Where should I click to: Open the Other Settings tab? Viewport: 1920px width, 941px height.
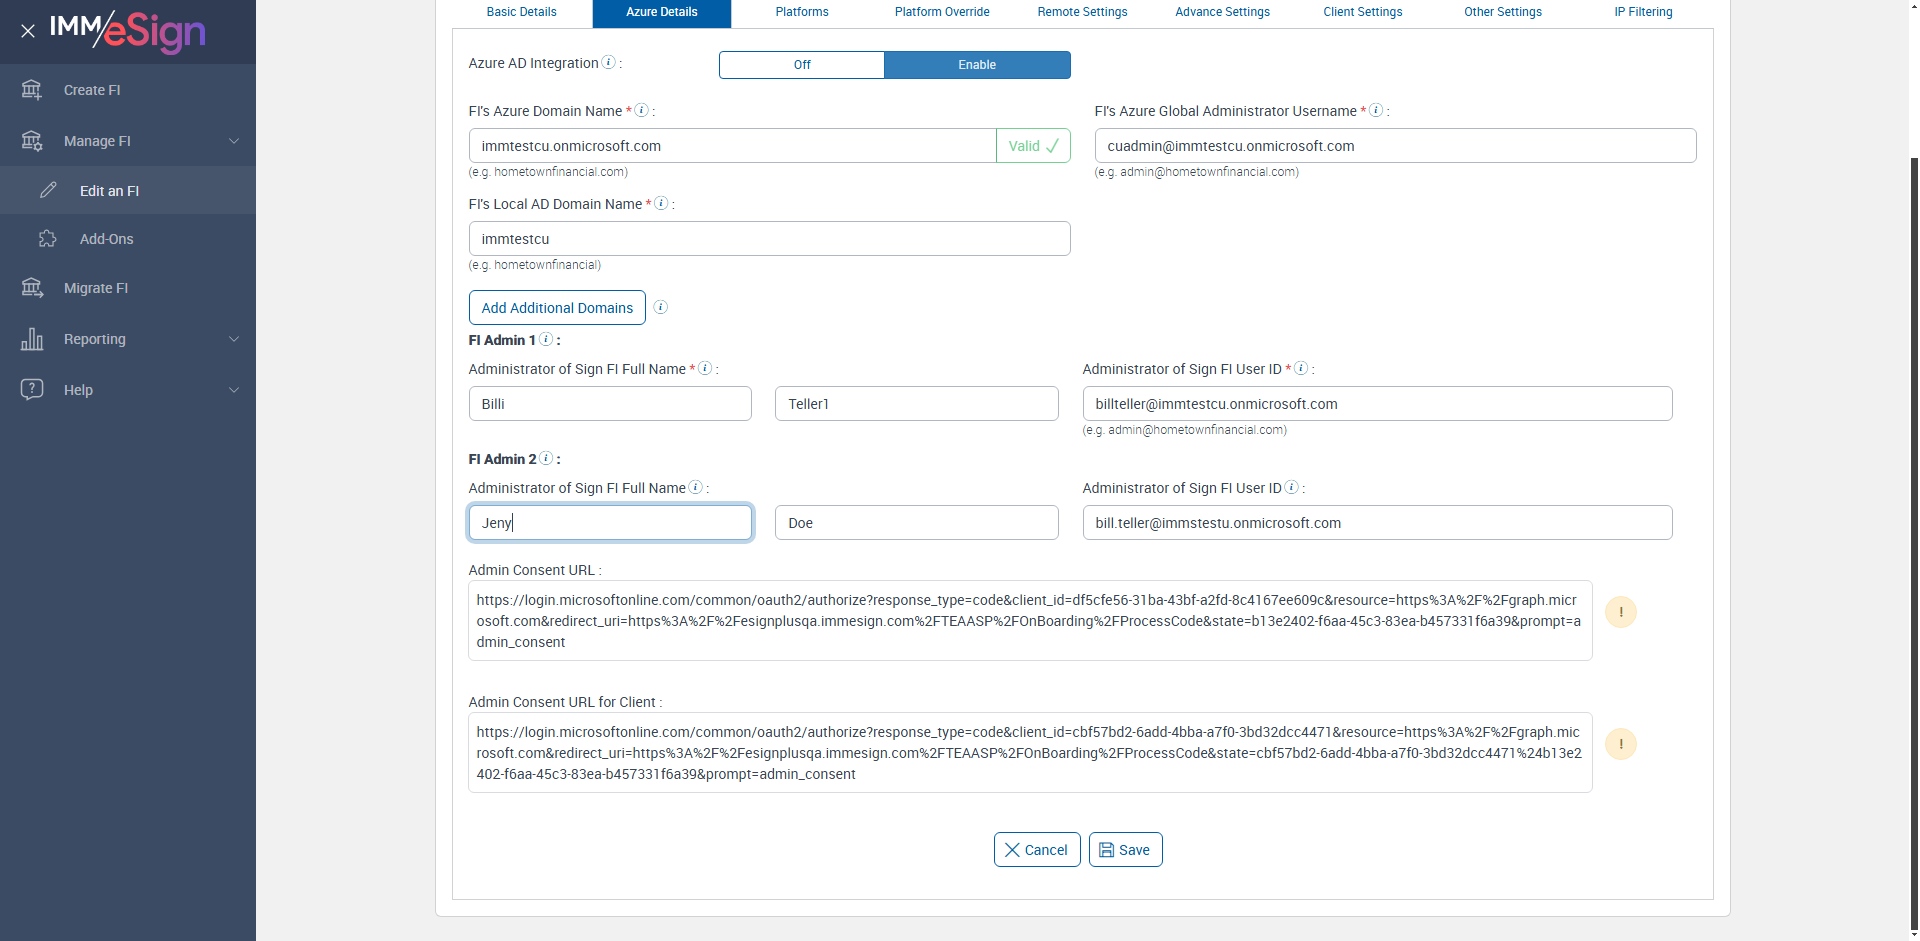pyautogui.click(x=1503, y=13)
